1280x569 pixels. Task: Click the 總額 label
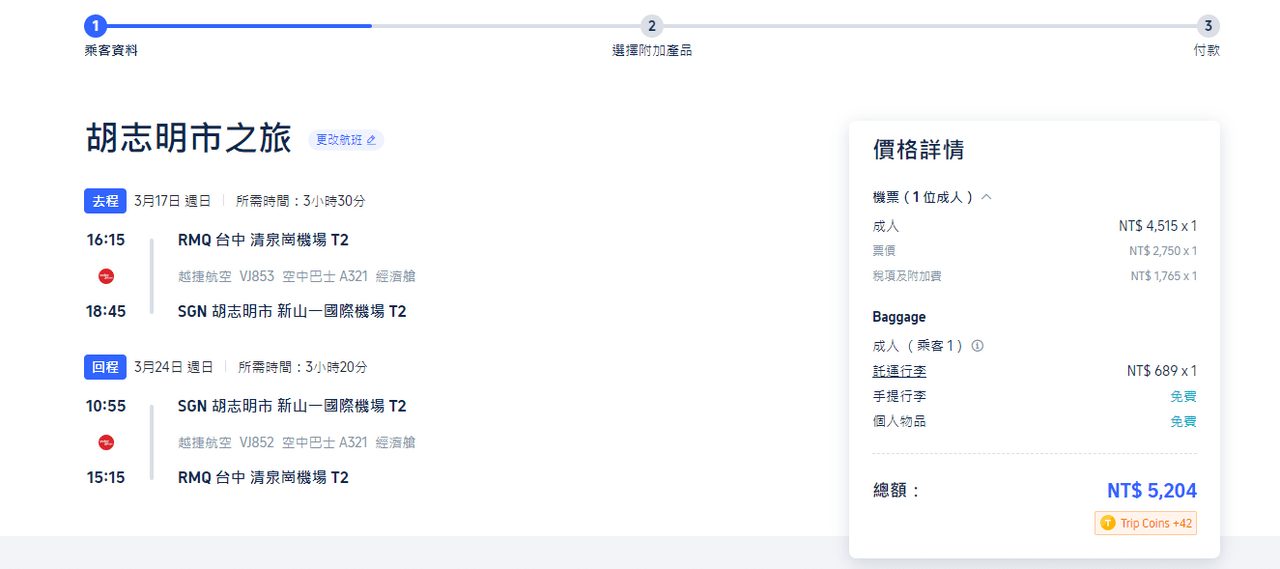(x=896, y=491)
